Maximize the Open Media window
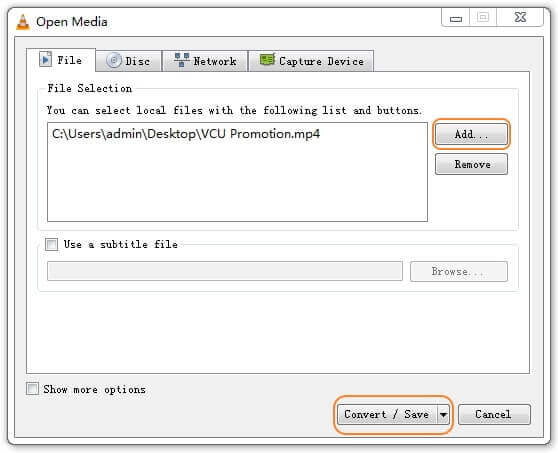 point(483,17)
